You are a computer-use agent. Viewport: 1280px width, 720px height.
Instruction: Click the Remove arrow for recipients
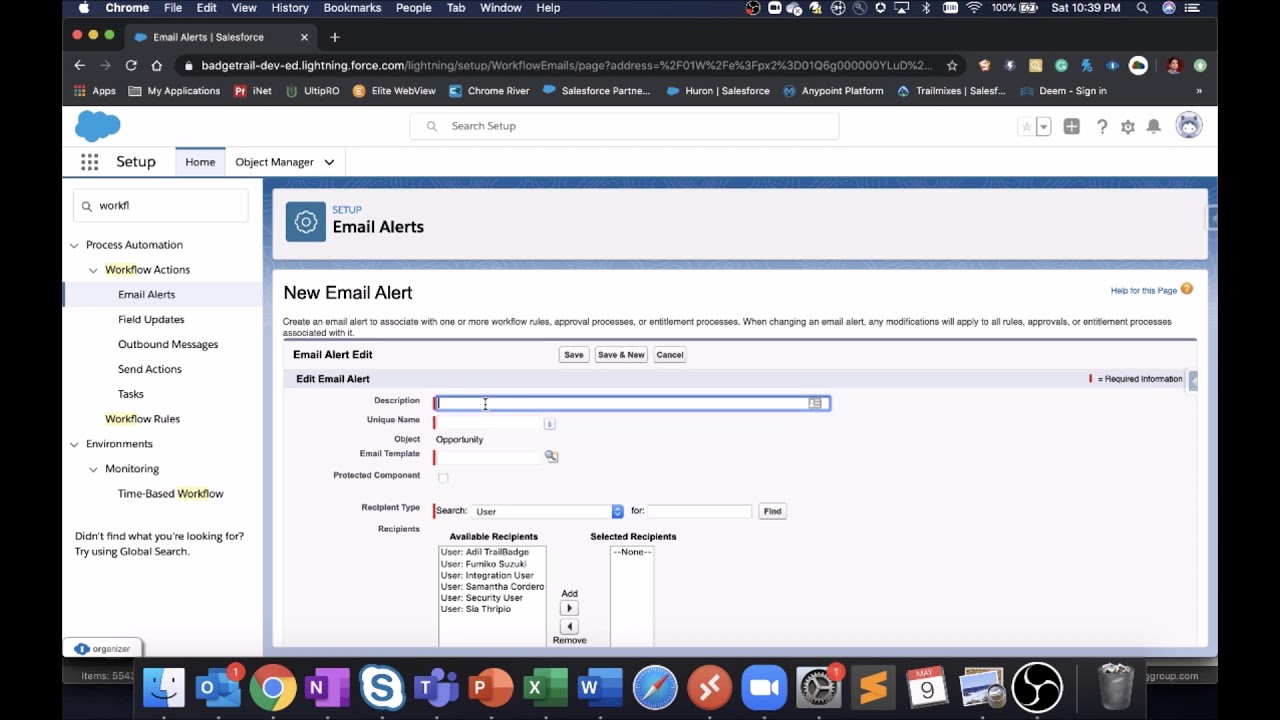point(569,627)
